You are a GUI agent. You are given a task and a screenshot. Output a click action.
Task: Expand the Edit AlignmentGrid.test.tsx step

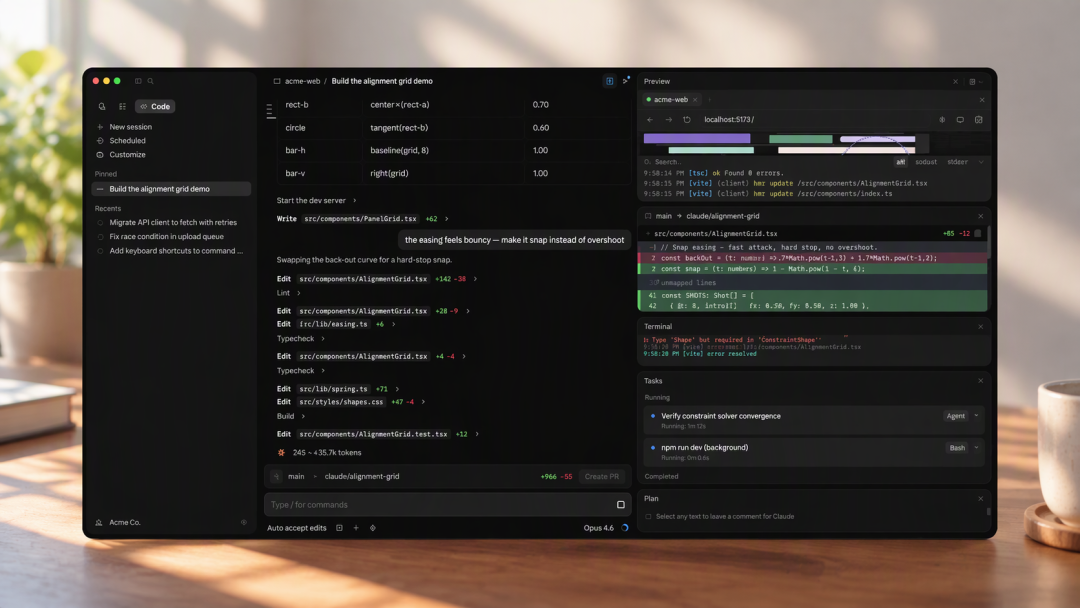tap(377, 434)
